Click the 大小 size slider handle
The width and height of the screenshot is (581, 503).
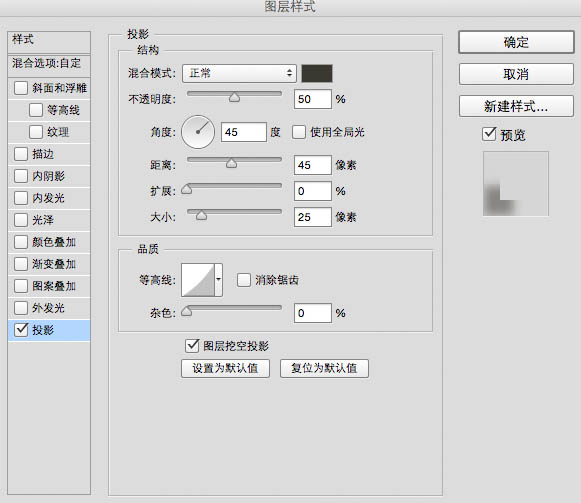pyautogui.click(x=201, y=215)
